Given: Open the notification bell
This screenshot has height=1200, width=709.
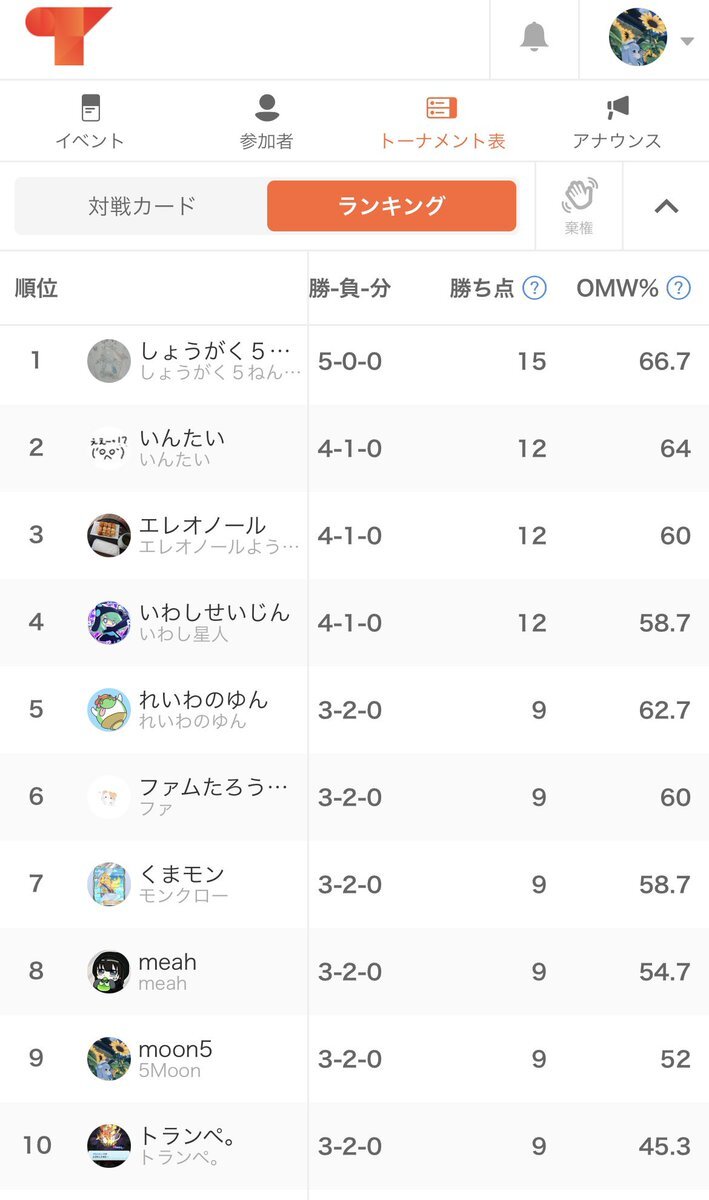Looking at the screenshot, I should (534, 38).
